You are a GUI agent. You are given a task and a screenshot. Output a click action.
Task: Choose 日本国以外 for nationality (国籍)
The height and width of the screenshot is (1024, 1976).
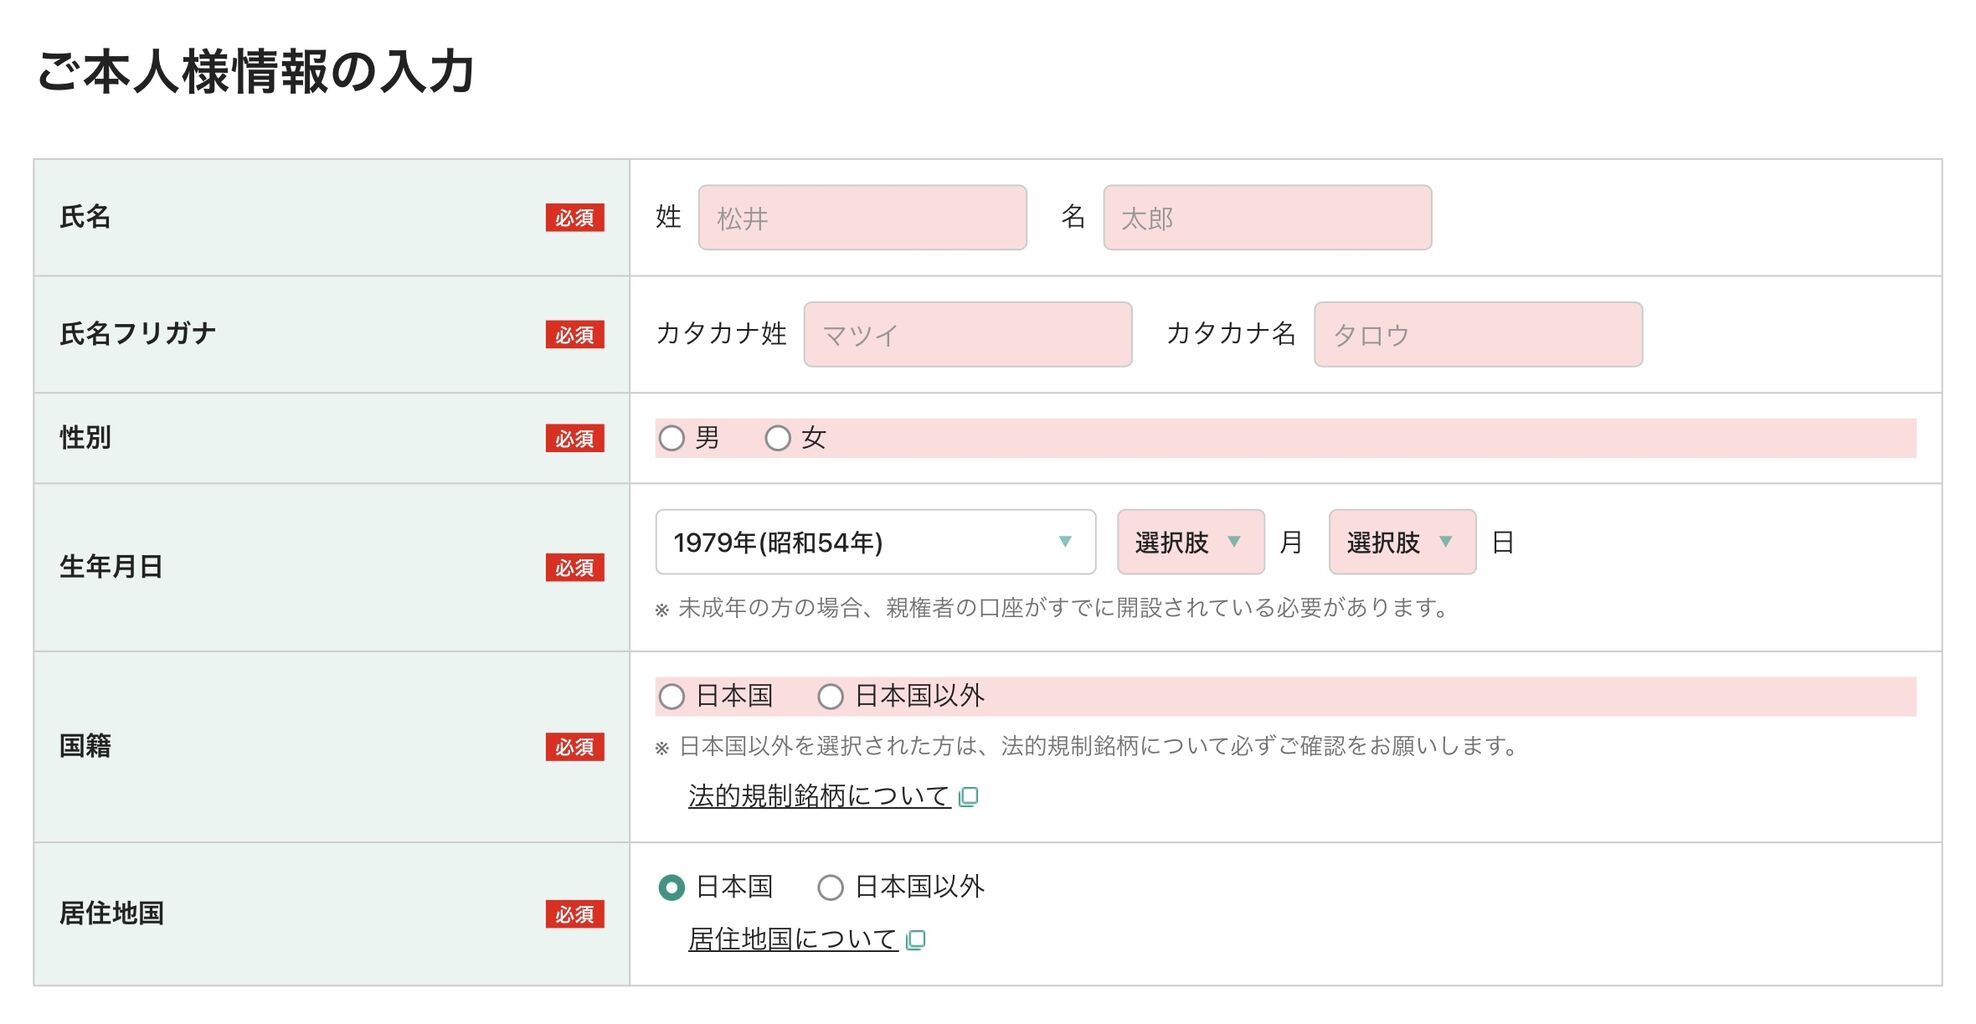(x=831, y=696)
